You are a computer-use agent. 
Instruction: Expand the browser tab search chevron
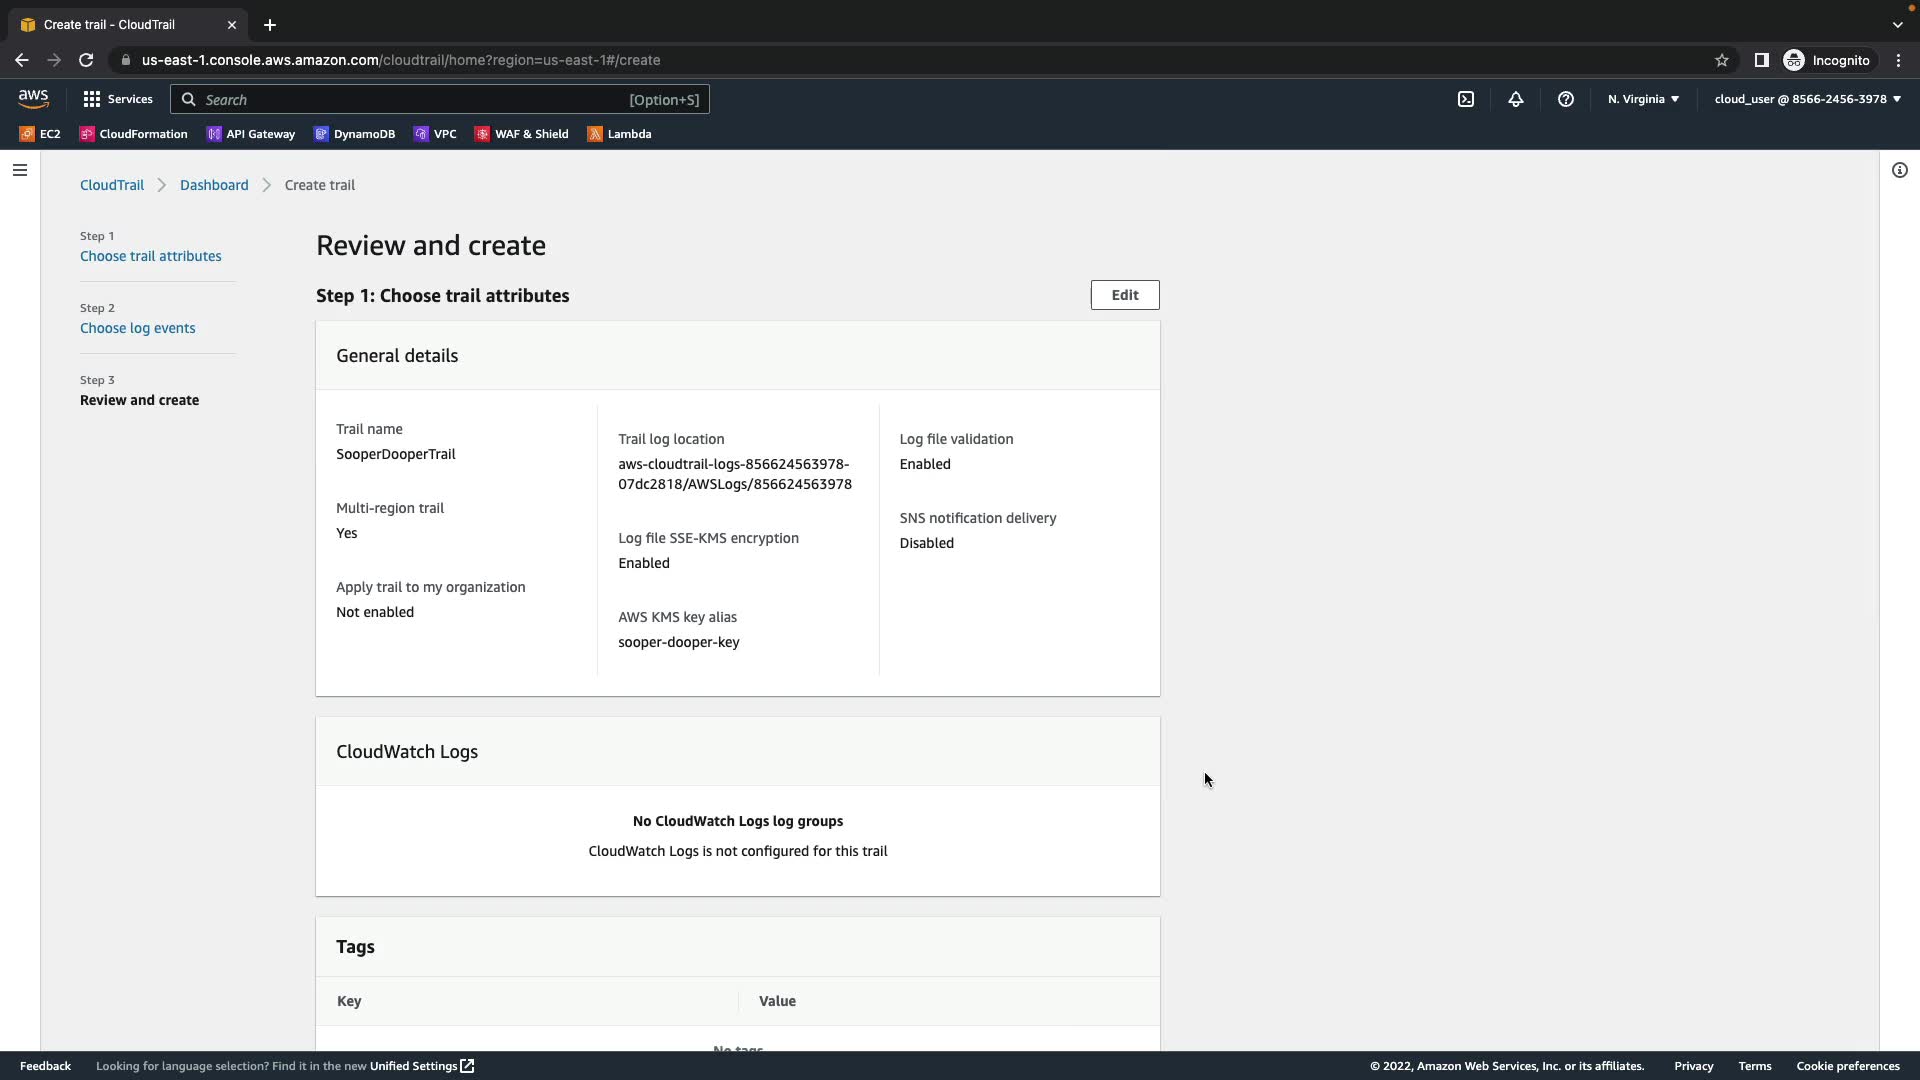pos(1897,24)
